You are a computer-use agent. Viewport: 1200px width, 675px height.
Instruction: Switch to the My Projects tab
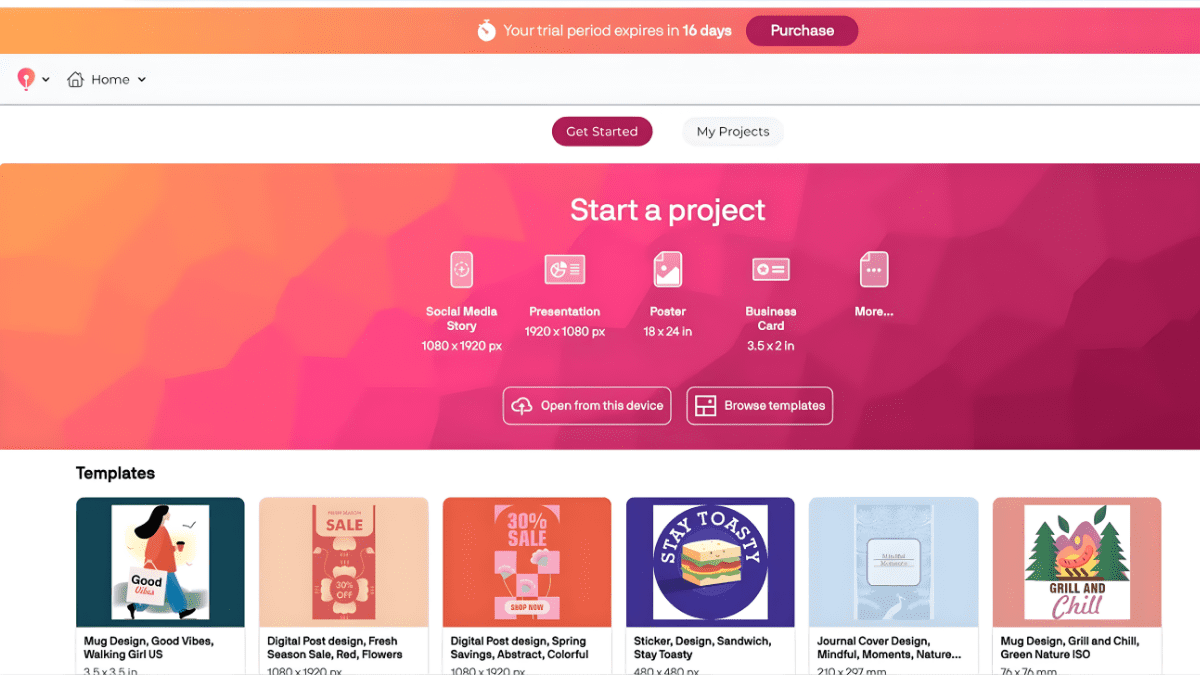pos(733,132)
